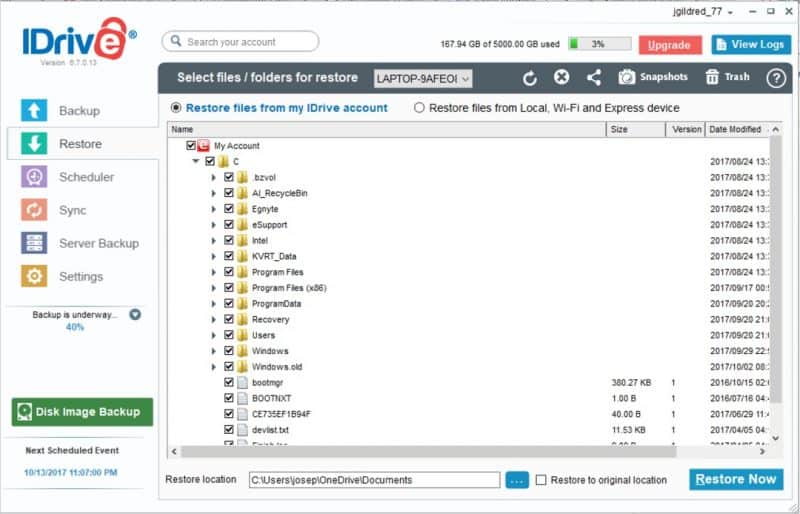Viewport: 800px width, 514px height.
Task: Open the Sync icon in sidebar
Action: coord(34,210)
